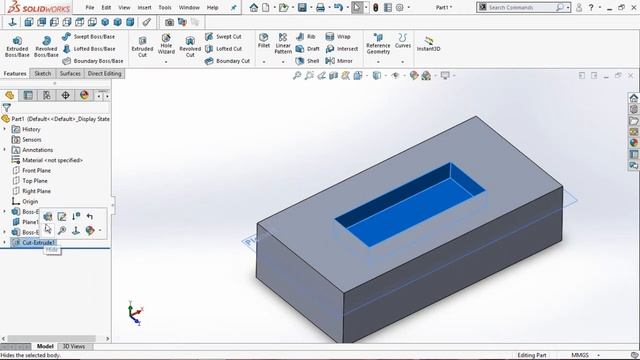Open the Hole Wizard dropdown arrow
This screenshot has width=640, height=360.
click(166, 62)
